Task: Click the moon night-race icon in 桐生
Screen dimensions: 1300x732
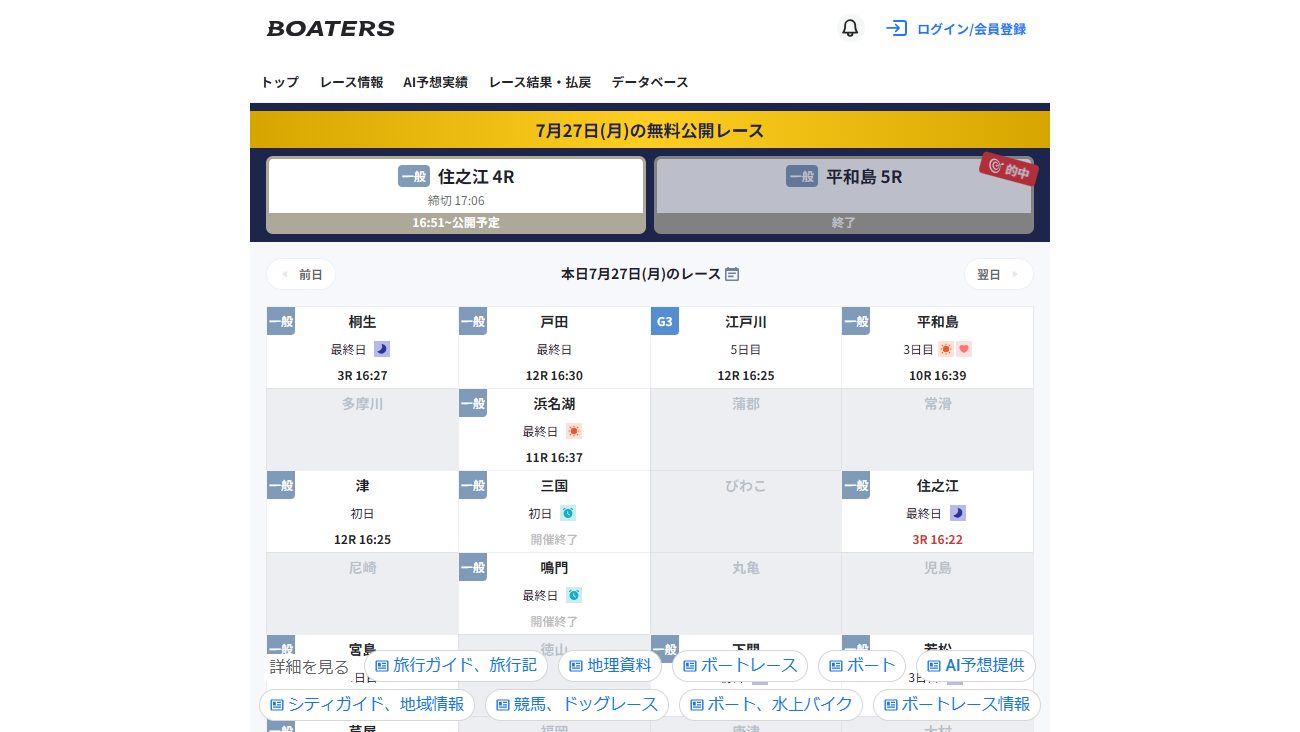Action: coord(382,349)
